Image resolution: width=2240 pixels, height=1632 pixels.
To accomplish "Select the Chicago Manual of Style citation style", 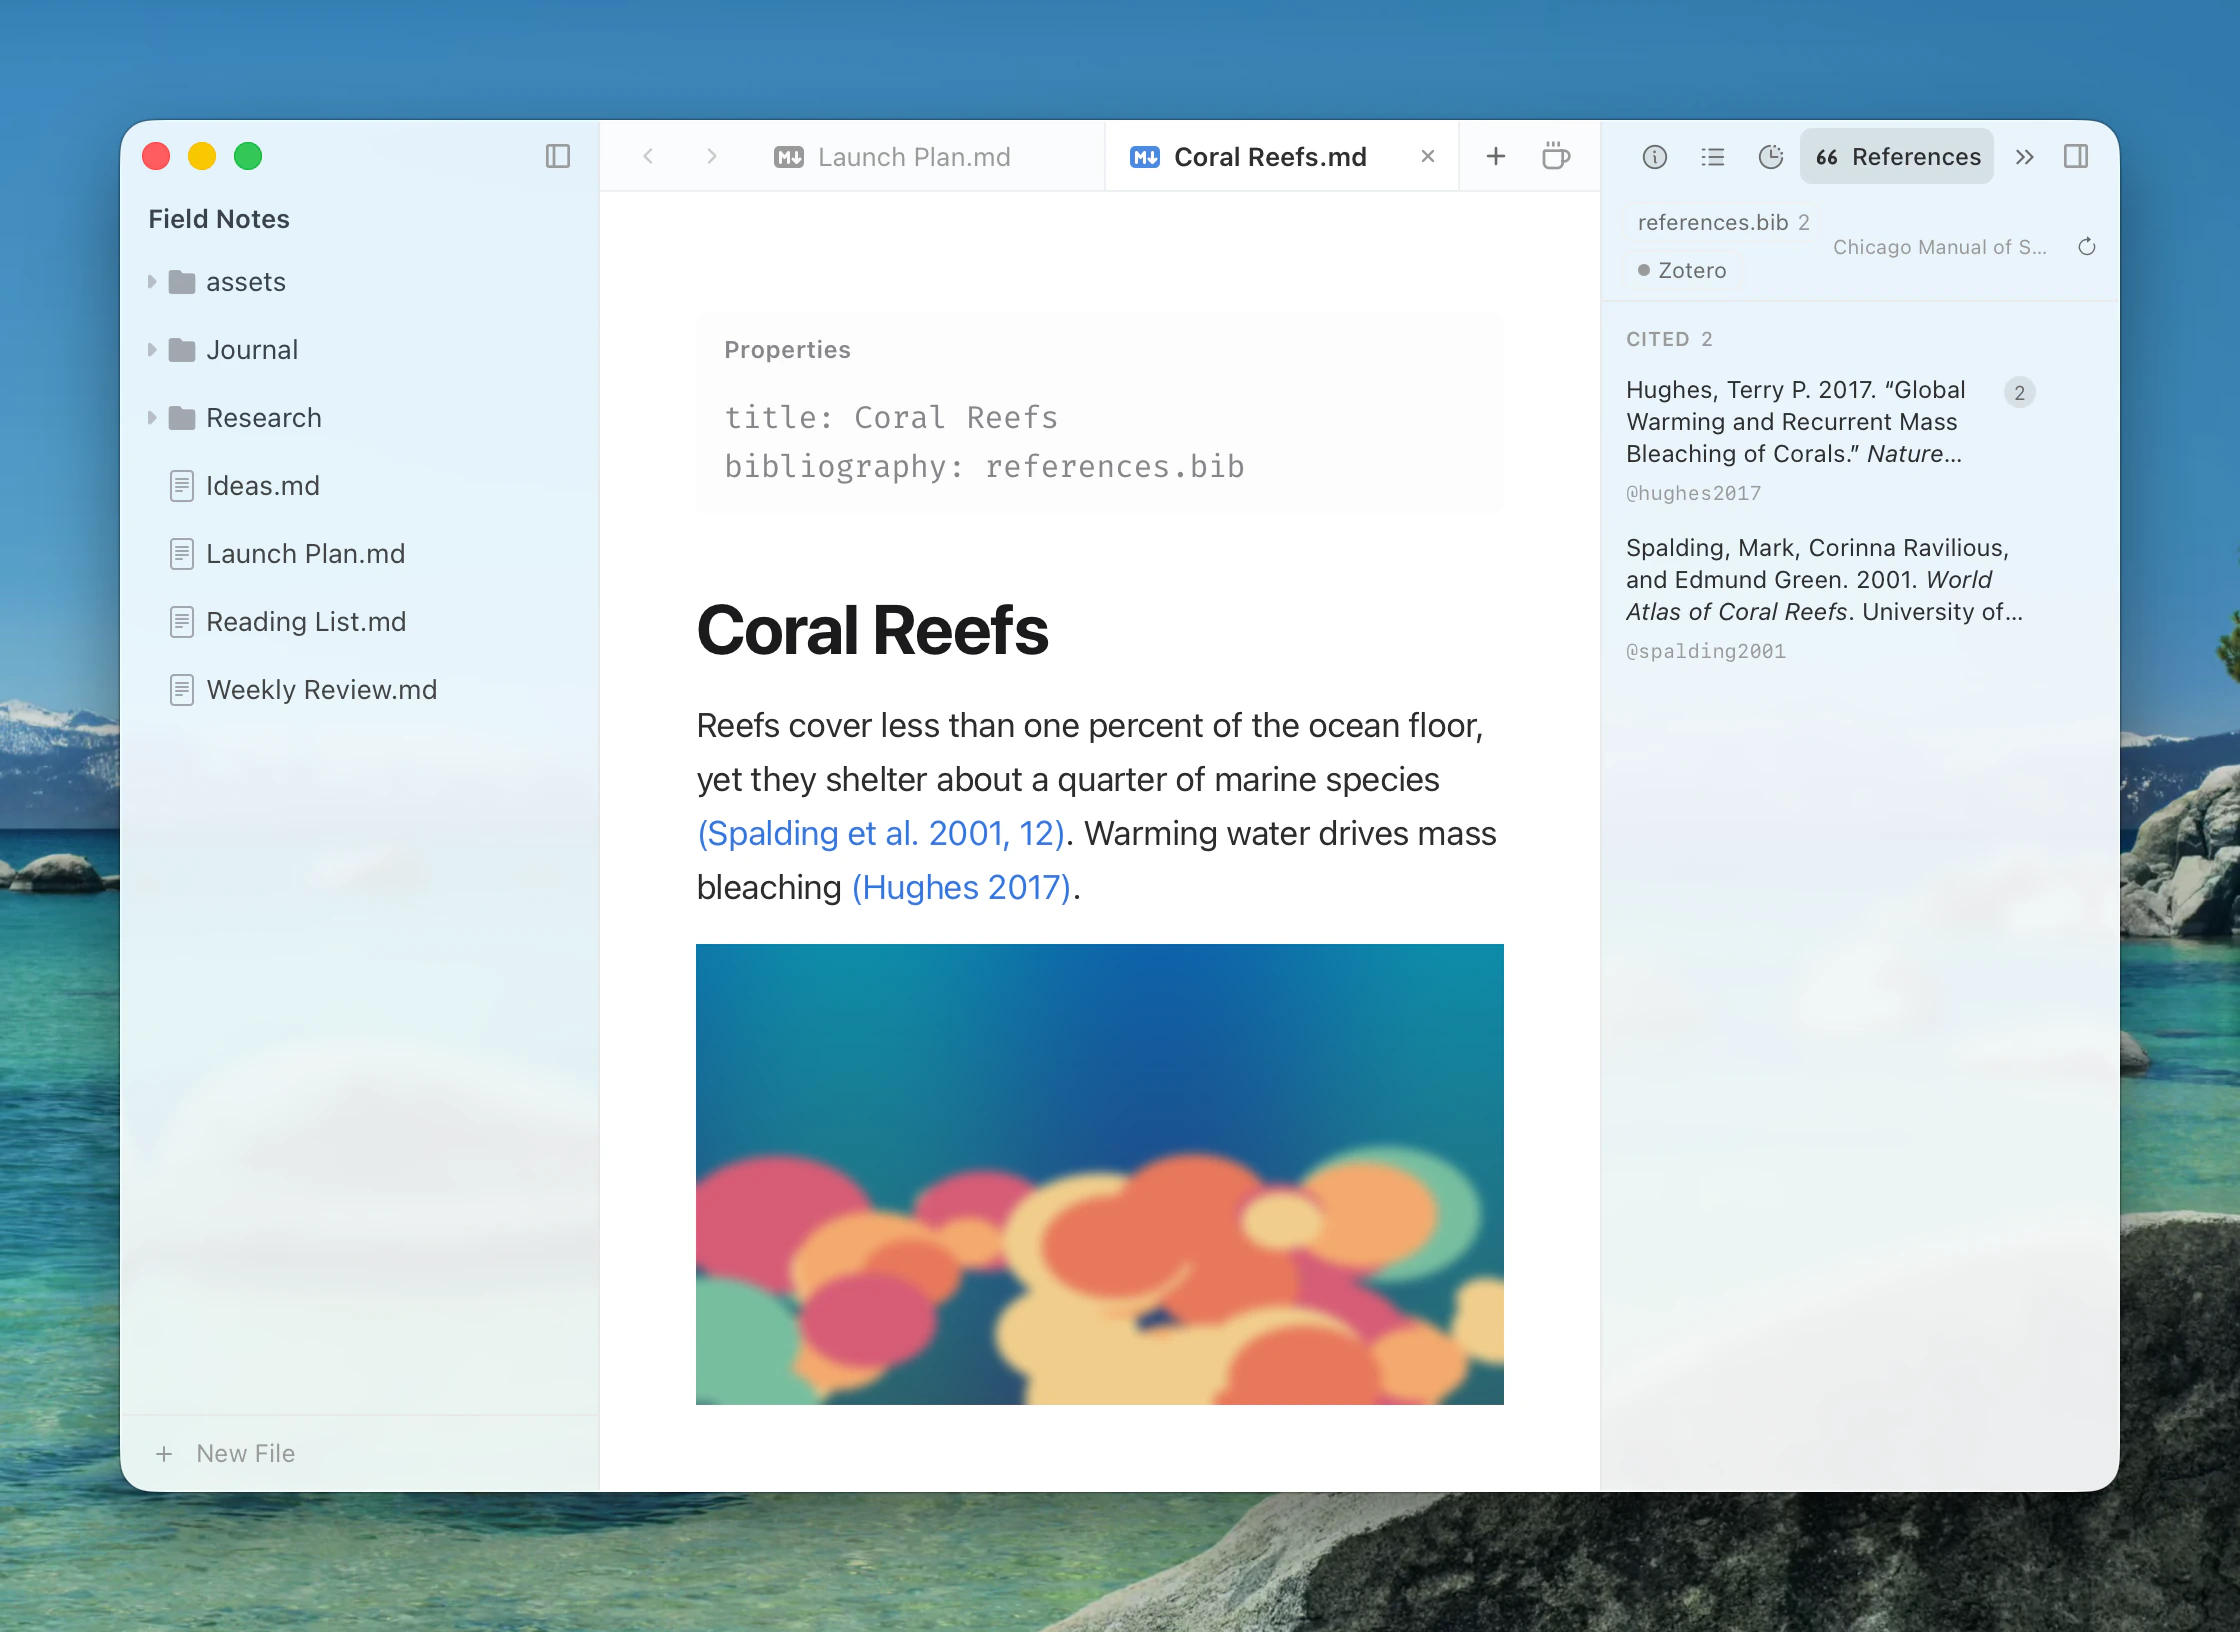I will [x=1940, y=247].
